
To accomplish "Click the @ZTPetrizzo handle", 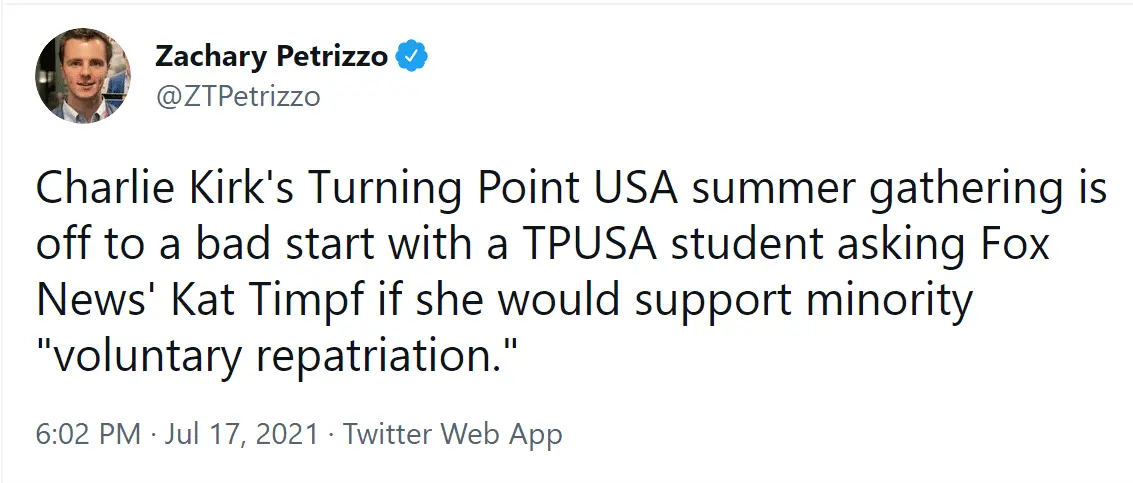I will [237, 96].
